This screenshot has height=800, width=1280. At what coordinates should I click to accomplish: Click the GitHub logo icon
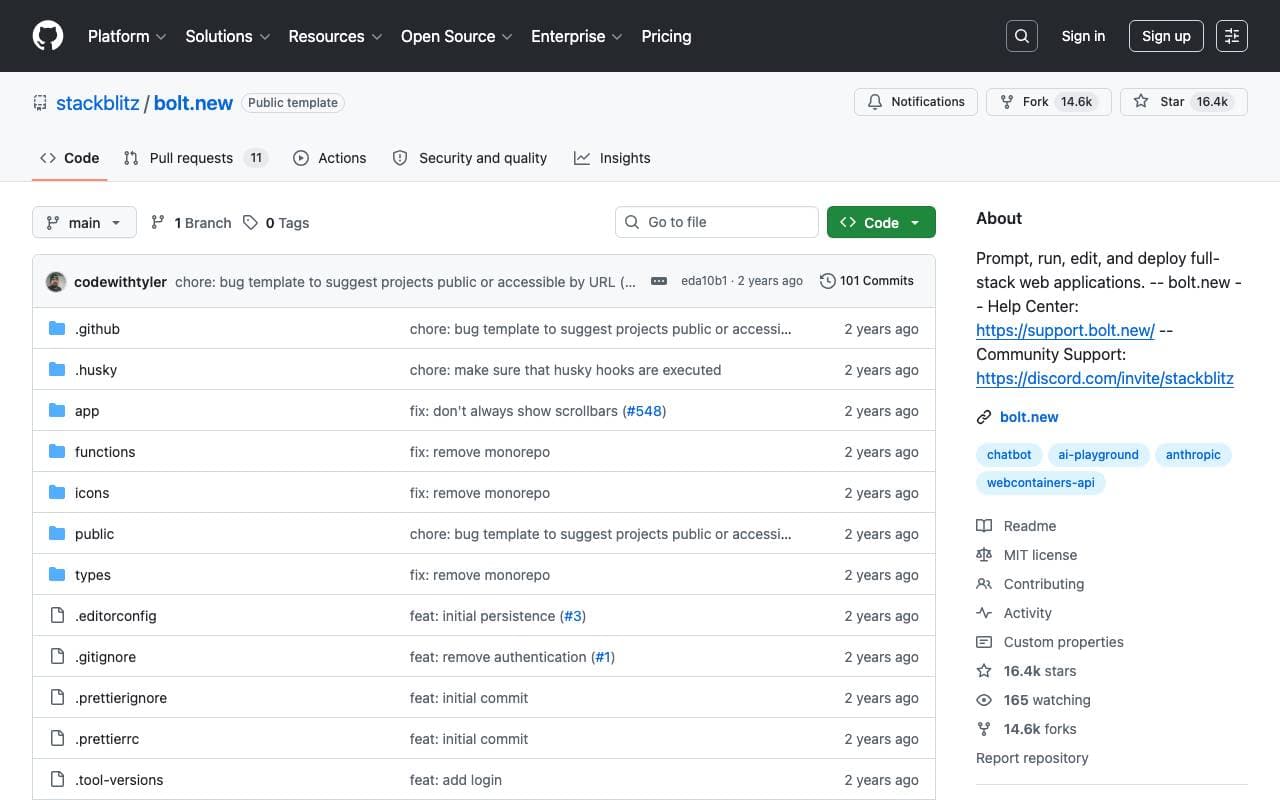48,36
